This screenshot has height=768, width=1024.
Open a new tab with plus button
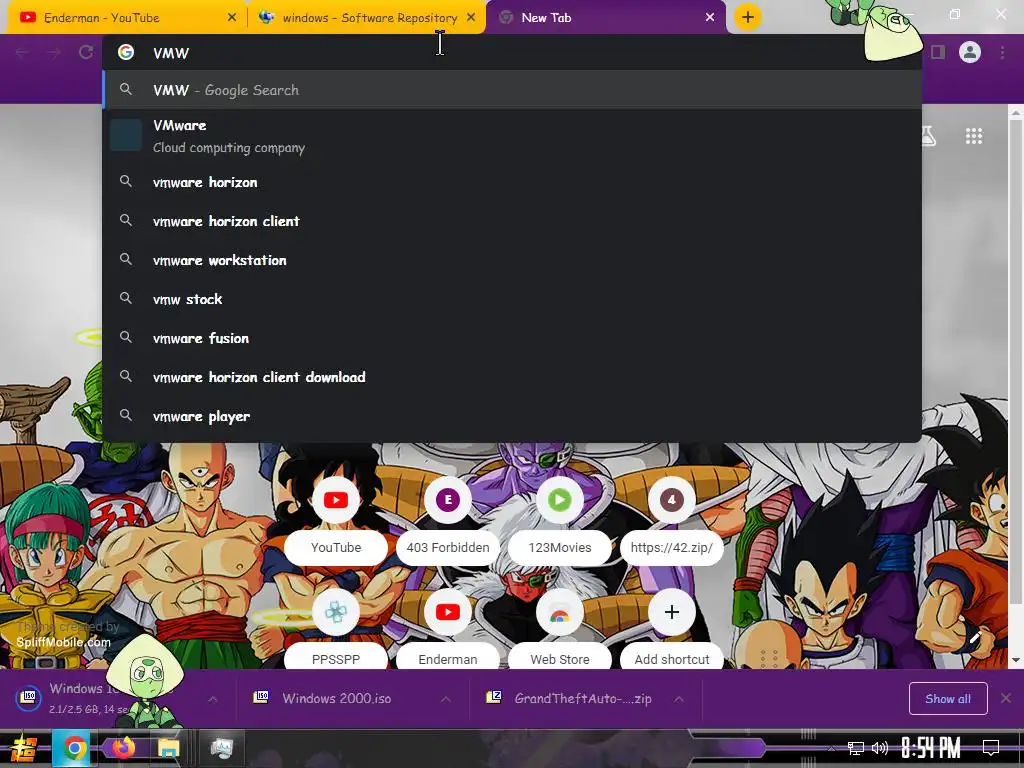point(748,17)
